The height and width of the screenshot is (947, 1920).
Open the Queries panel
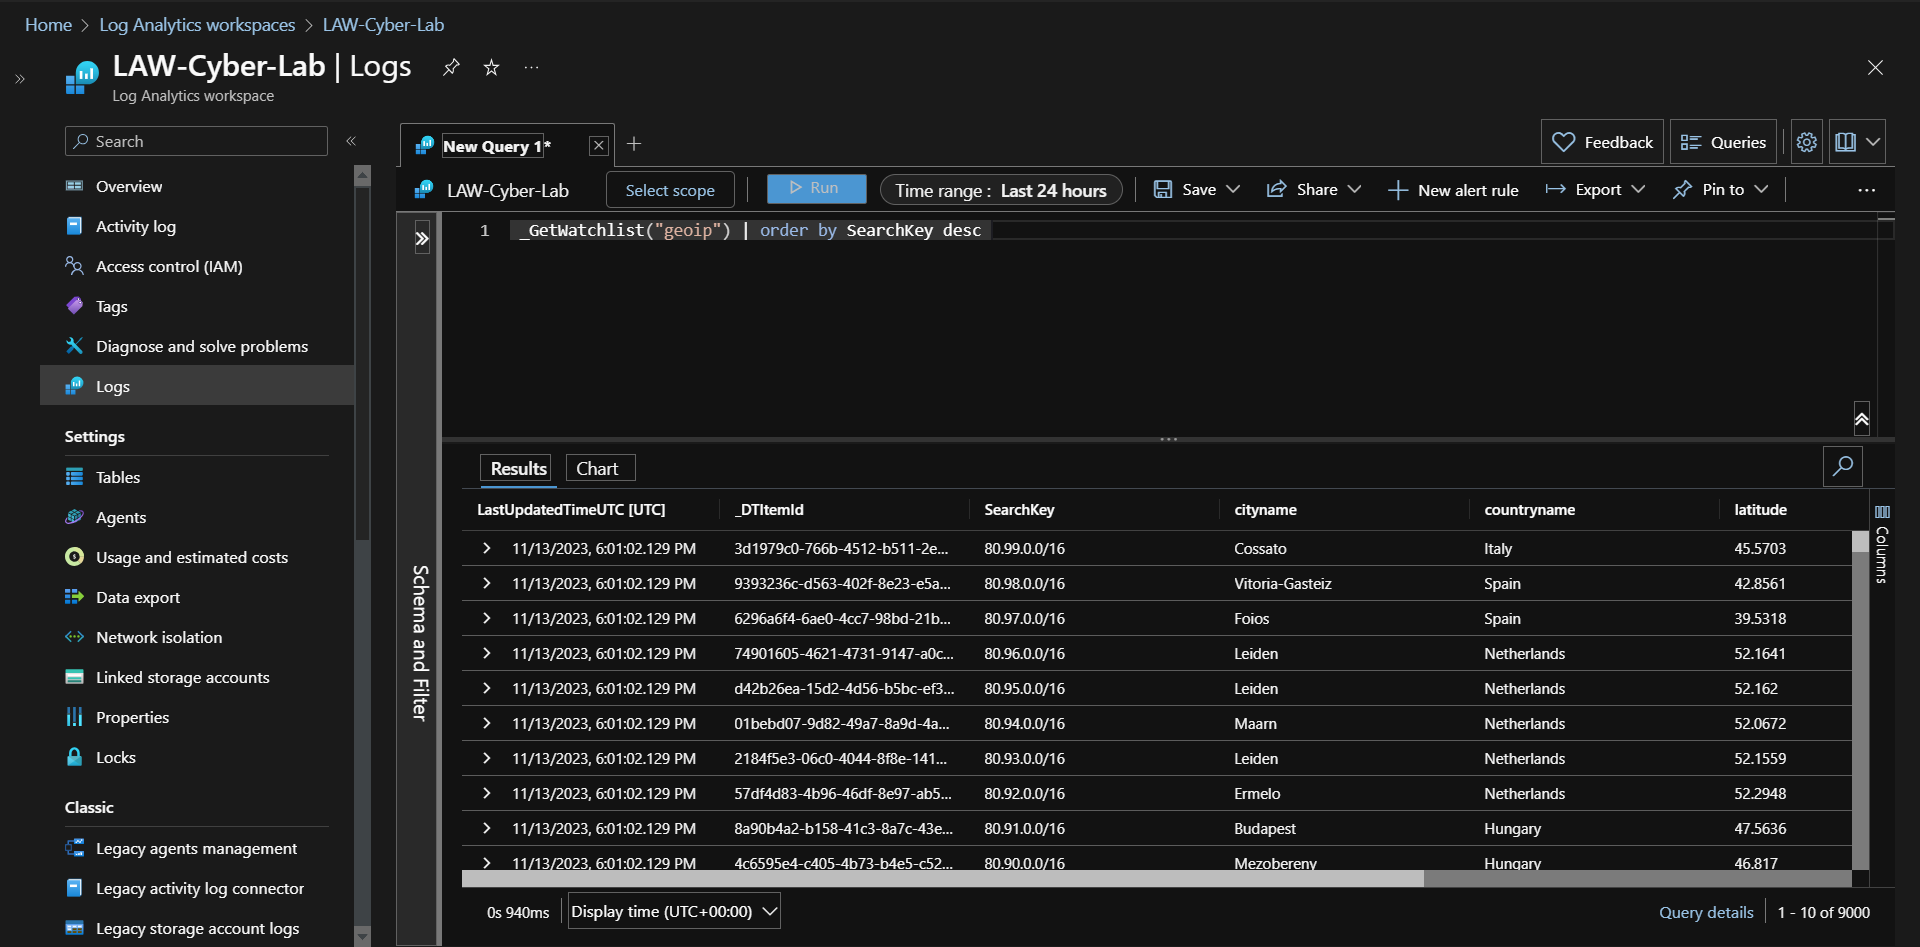(1724, 142)
